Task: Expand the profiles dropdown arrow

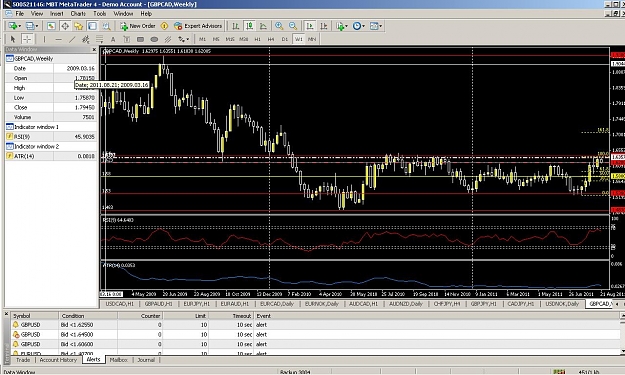Action: click(37, 26)
